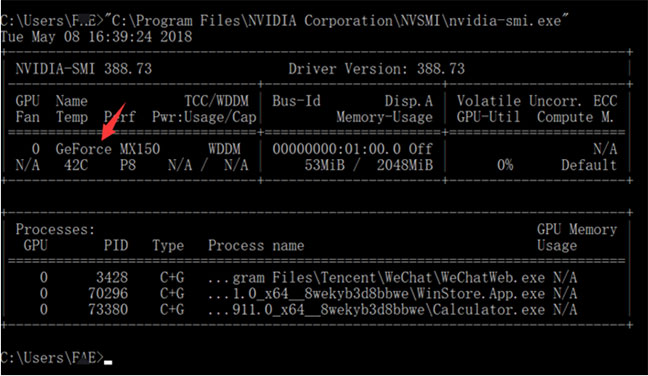
Task: Click the 'GPU Memory' column header
Action: coord(577,229)
